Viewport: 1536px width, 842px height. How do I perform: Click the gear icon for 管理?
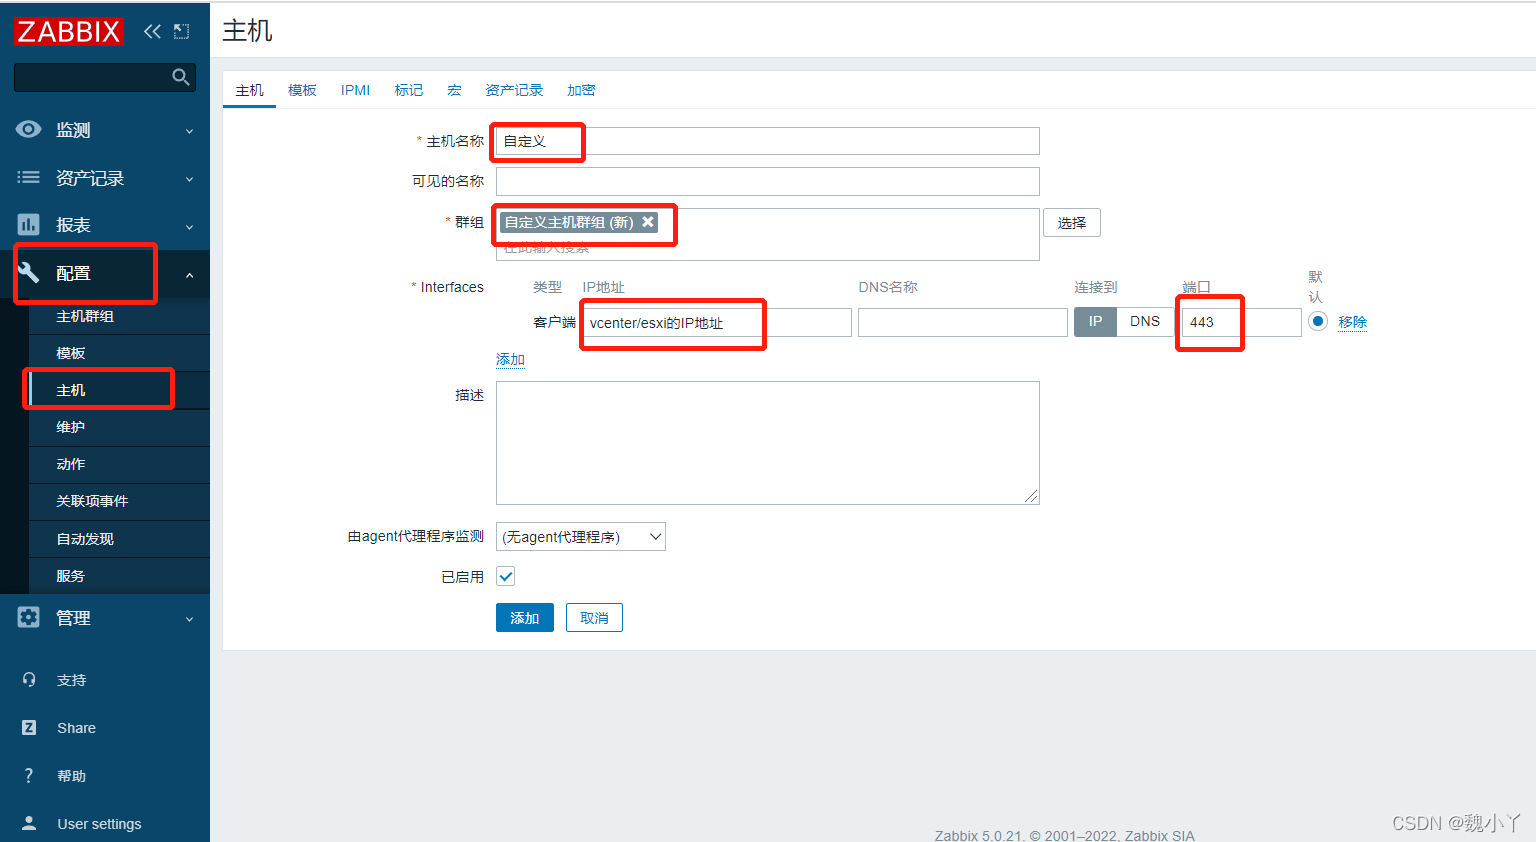click(x=28, y=617)
